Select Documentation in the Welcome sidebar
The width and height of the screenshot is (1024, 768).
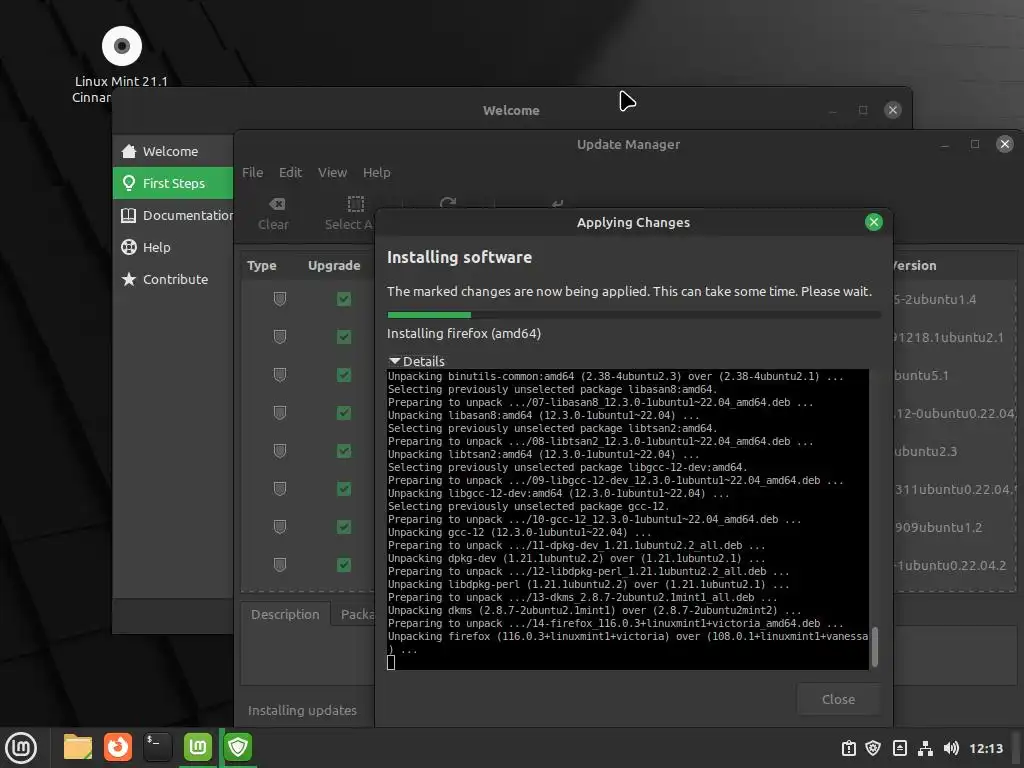[x=173, y=216]
